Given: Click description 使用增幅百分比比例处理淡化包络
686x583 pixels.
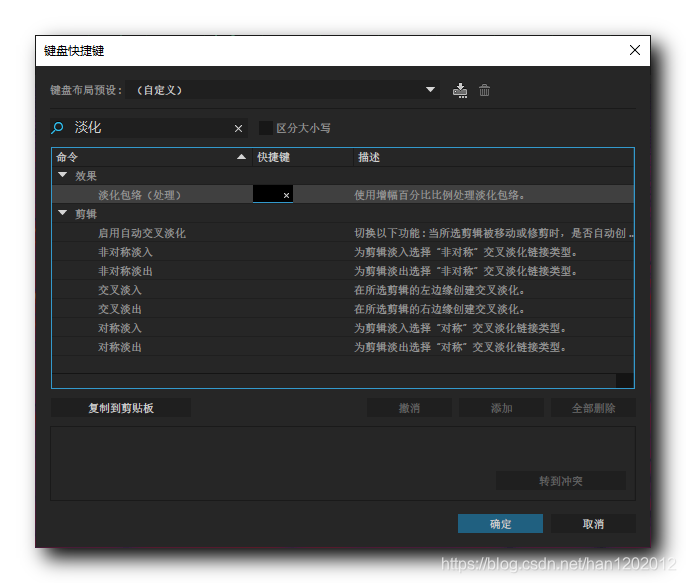Looking at the screenshot, I should (x=439, y=195).
